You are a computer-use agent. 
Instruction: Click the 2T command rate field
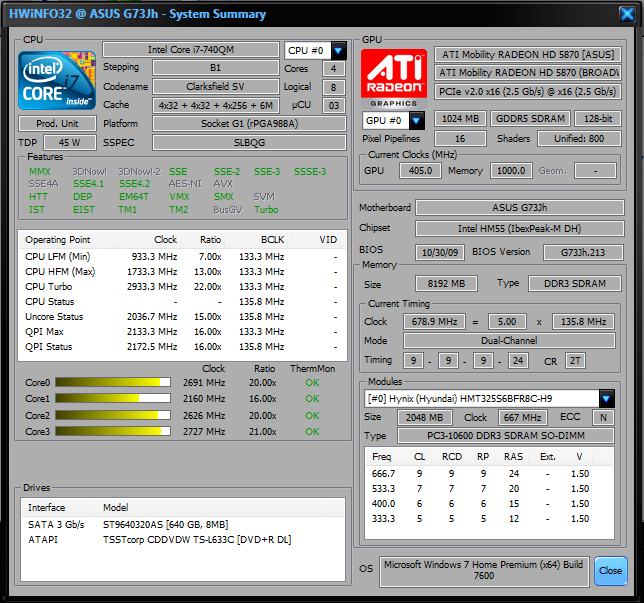575,361
